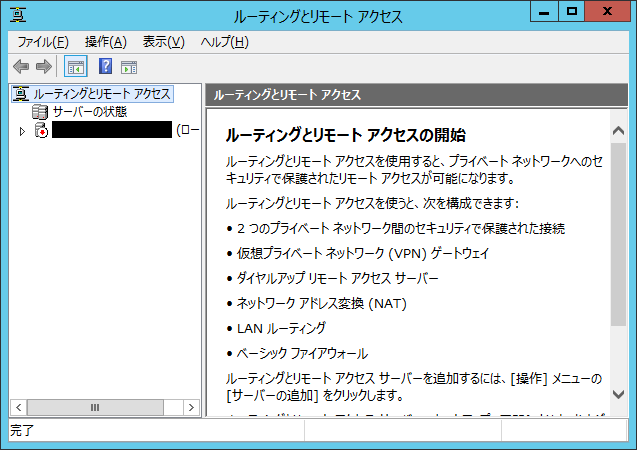Click the right arrow of the tree pane scrollbar

(x=190, y=407)
